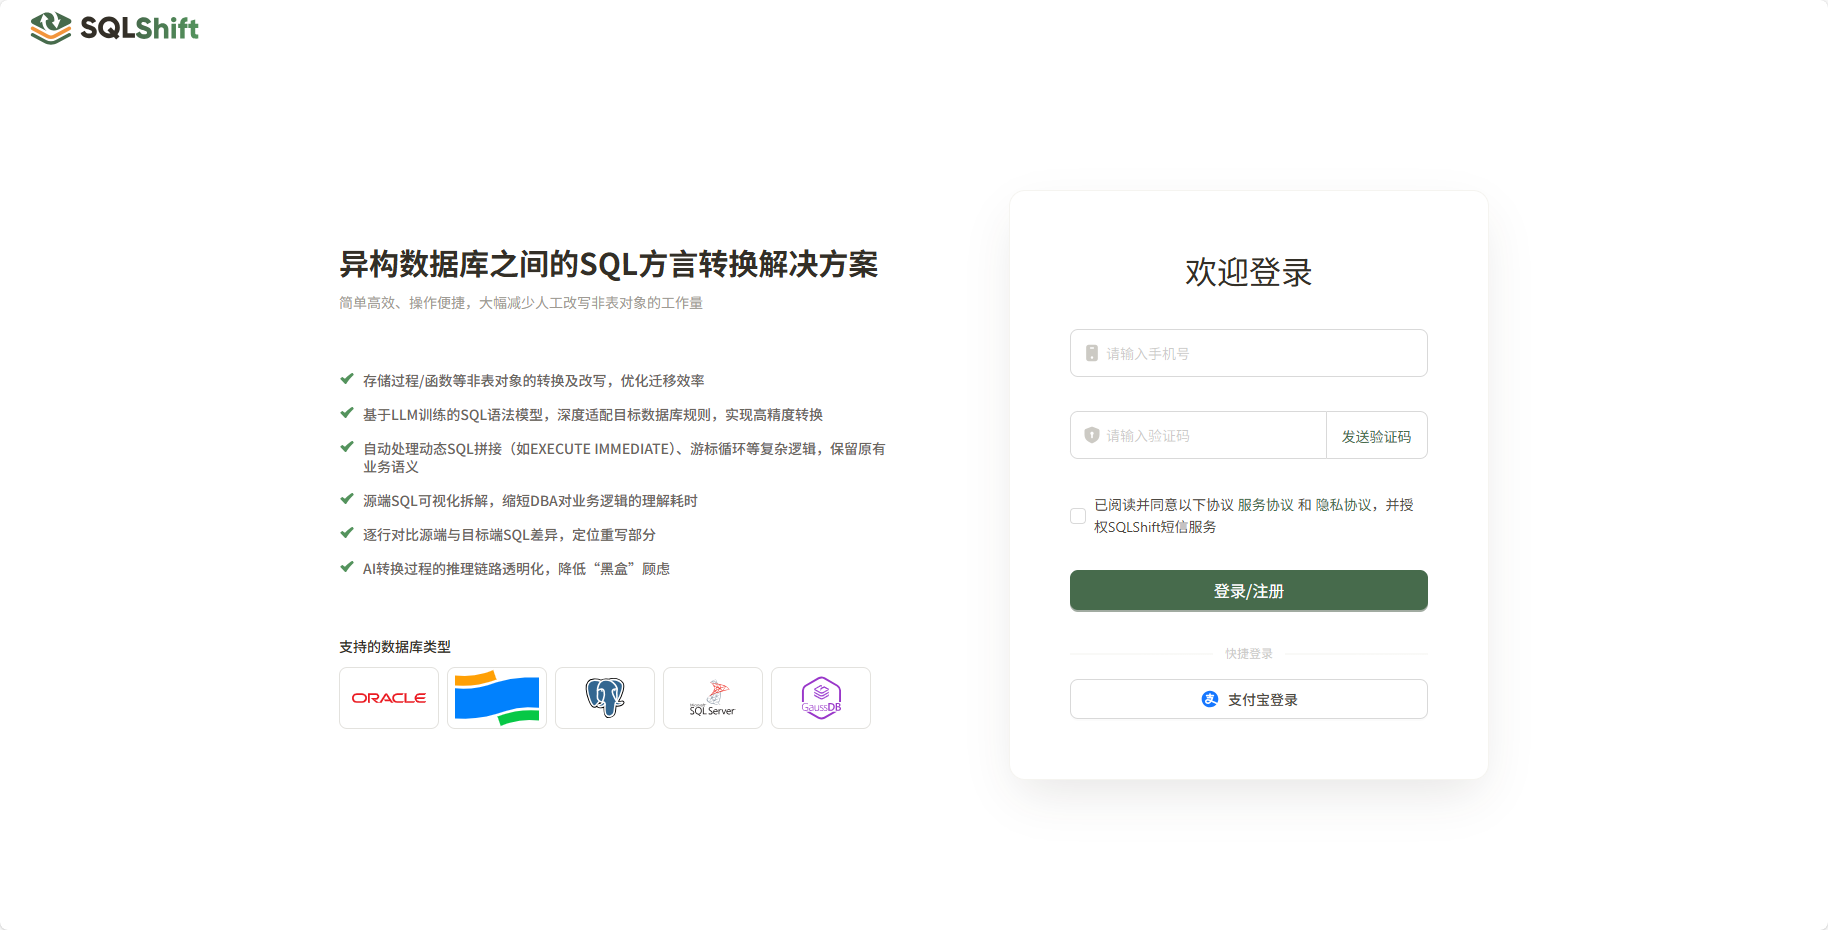Click the 快捷登录 divider label
Viewport: 1828px width, 930px height.
pyautogui.click(x=1249, y=654)
